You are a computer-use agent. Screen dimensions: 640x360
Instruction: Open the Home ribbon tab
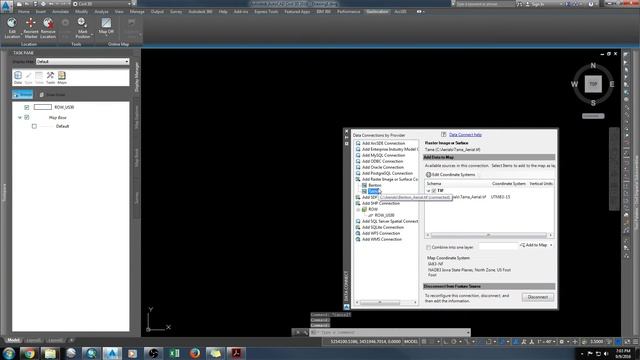tap(24, 11)
